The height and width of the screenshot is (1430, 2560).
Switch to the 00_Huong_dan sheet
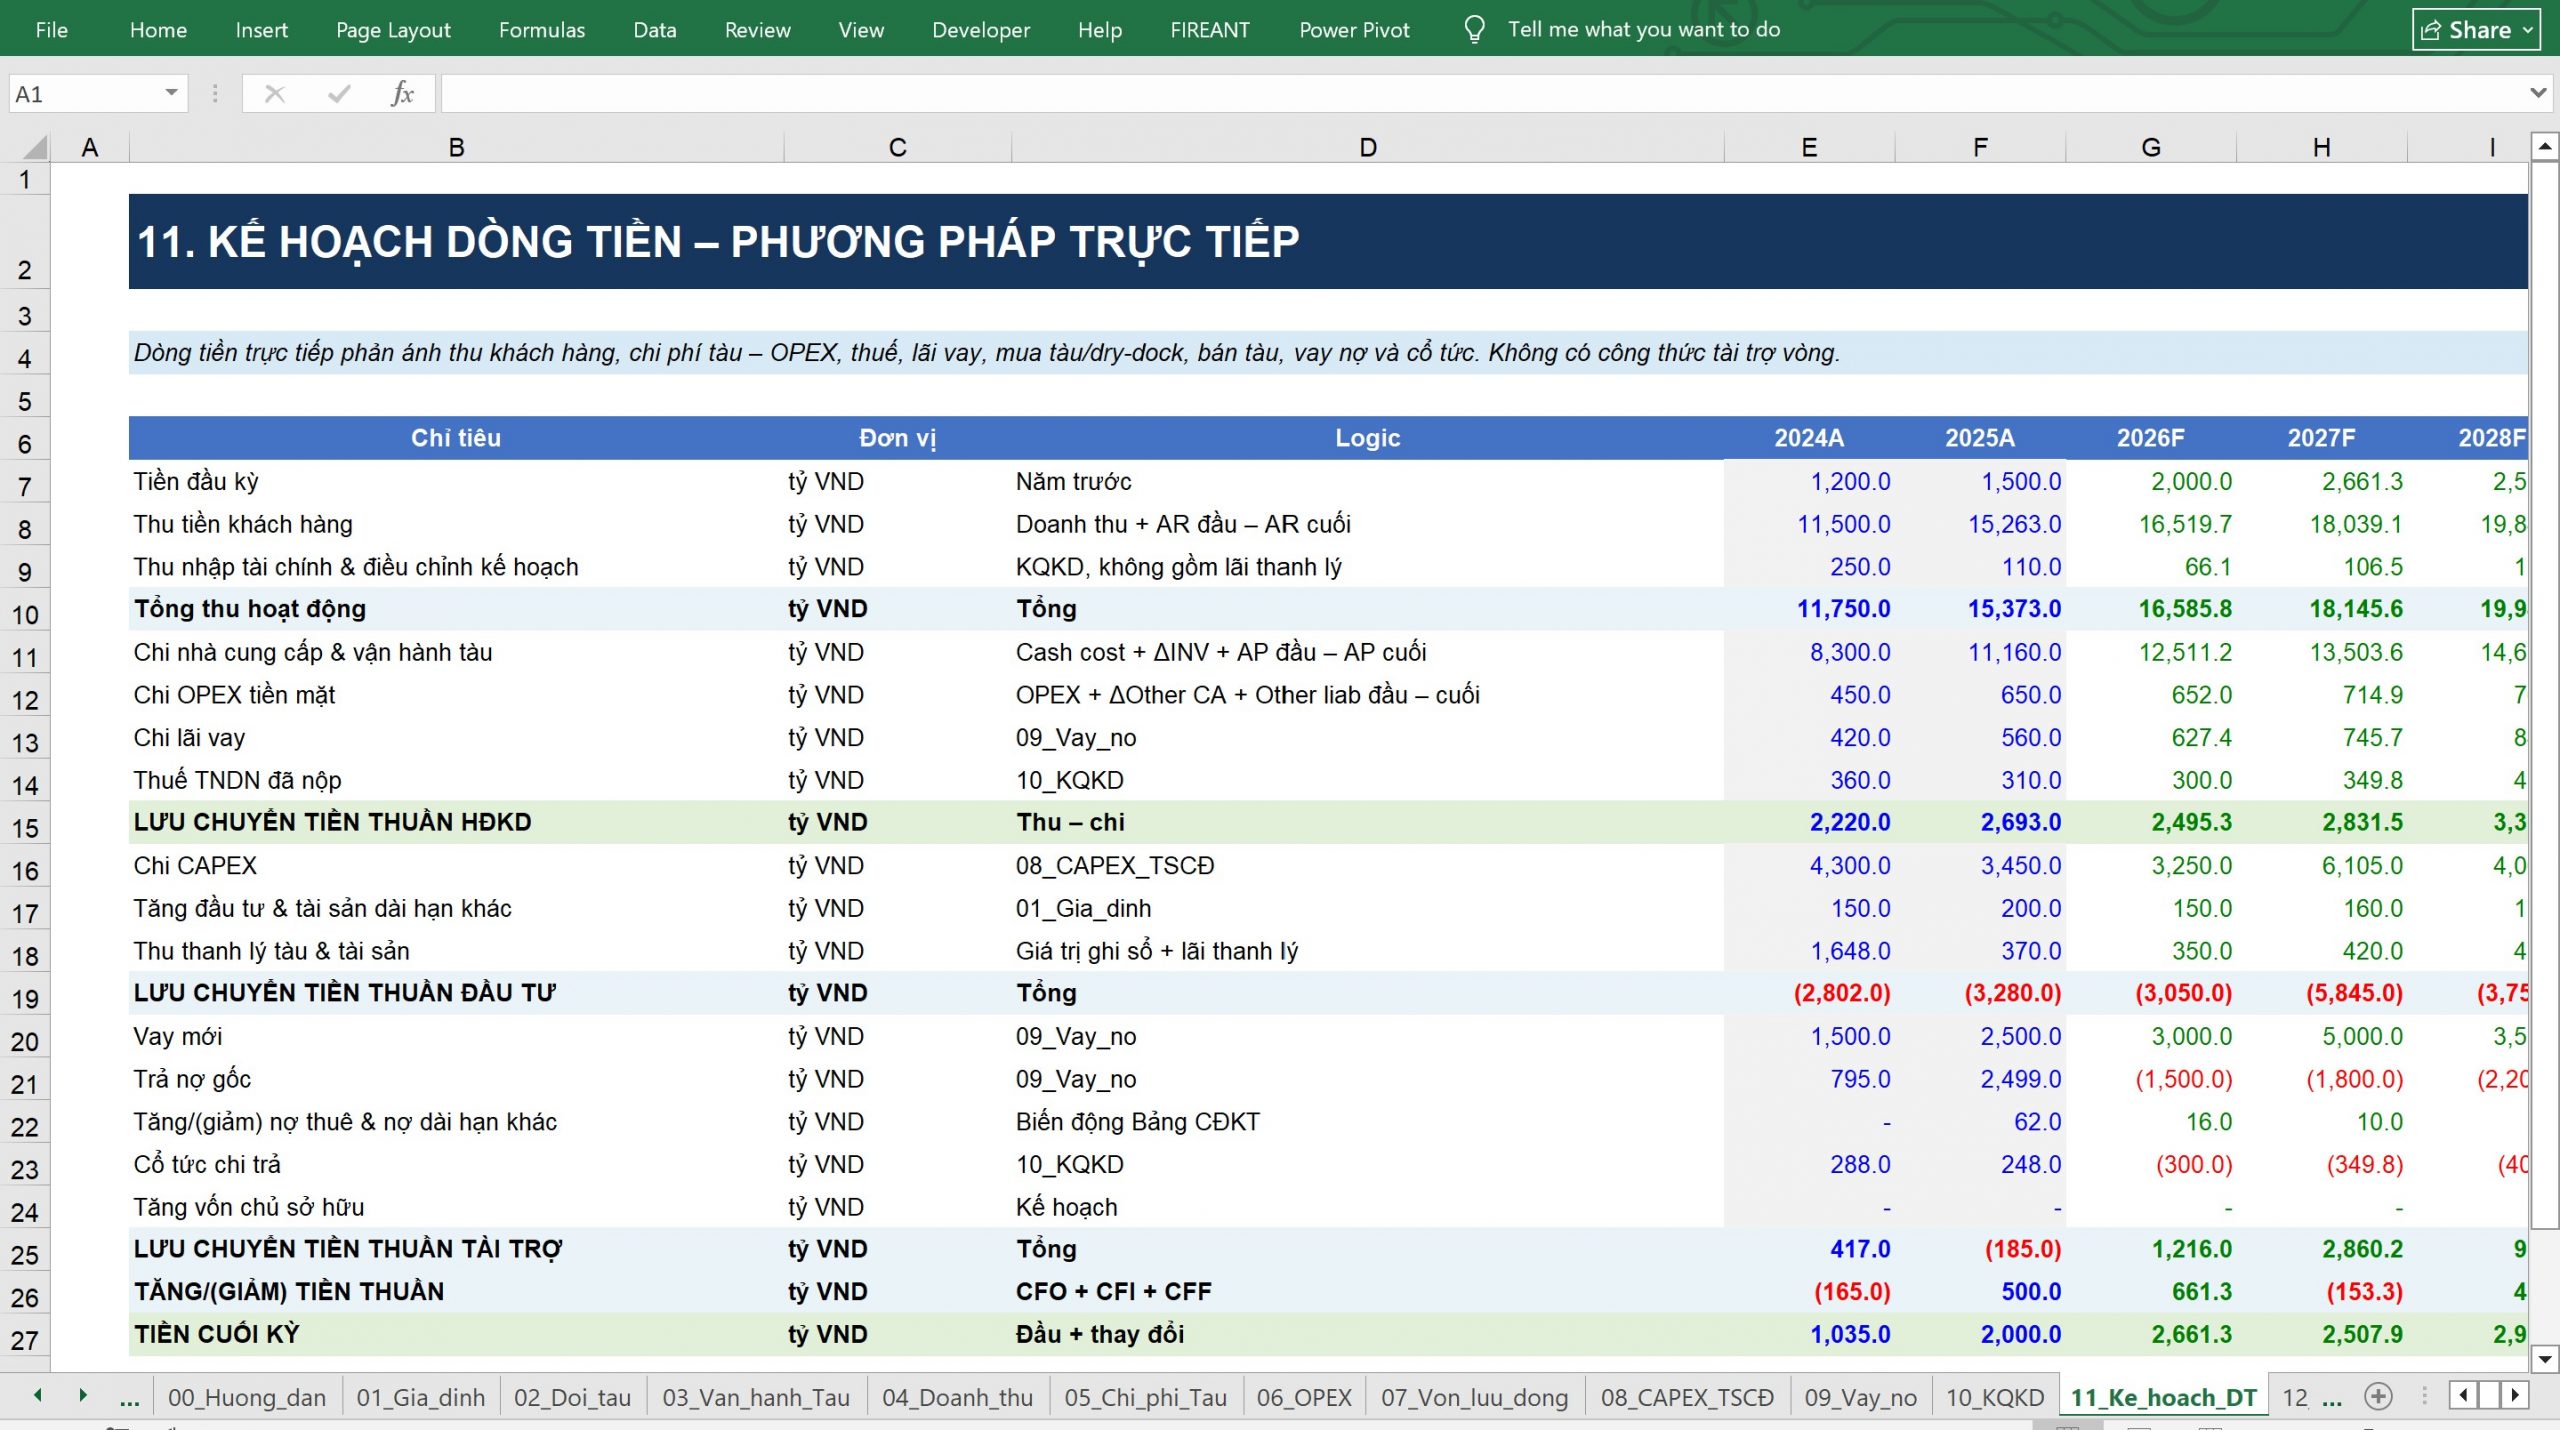click(x=247, y=1397)
